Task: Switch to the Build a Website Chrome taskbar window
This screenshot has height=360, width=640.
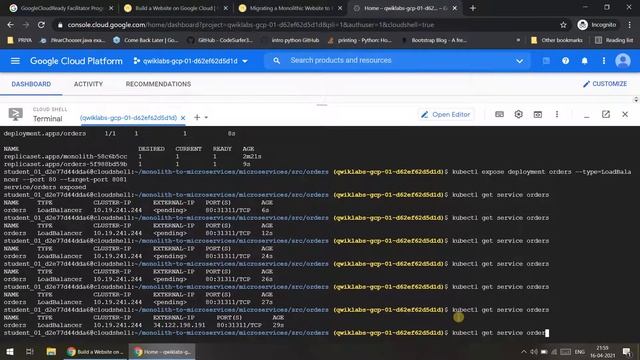Action: click(95, 351)
